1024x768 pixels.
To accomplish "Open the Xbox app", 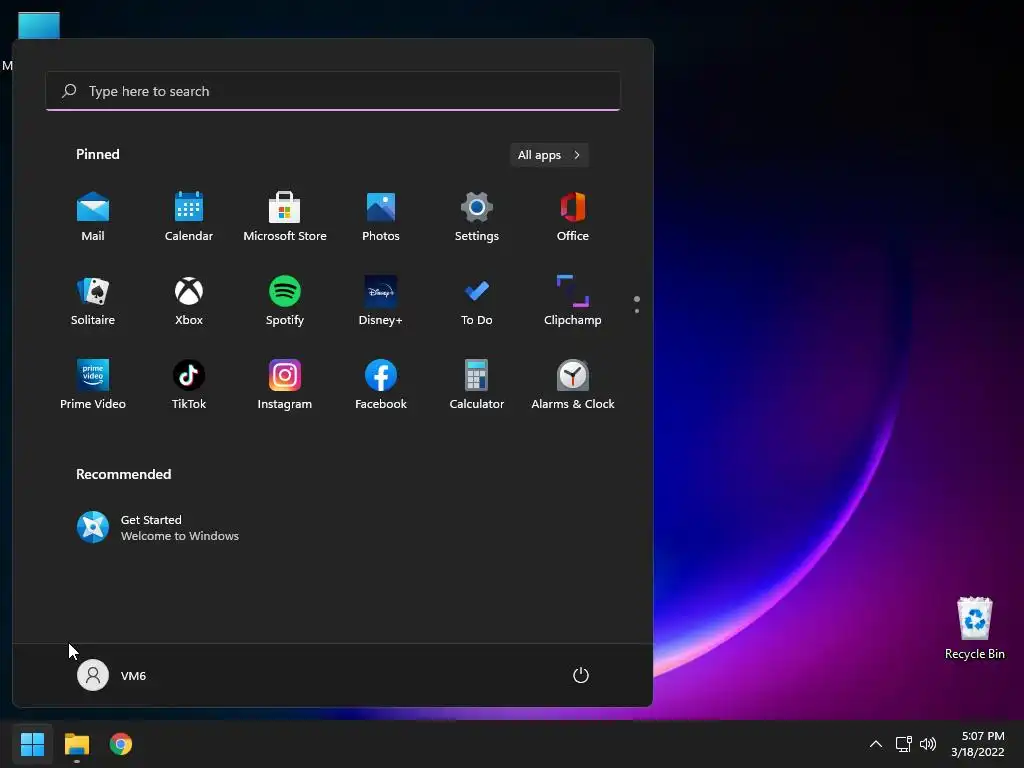I will click(x=189, y=301).
